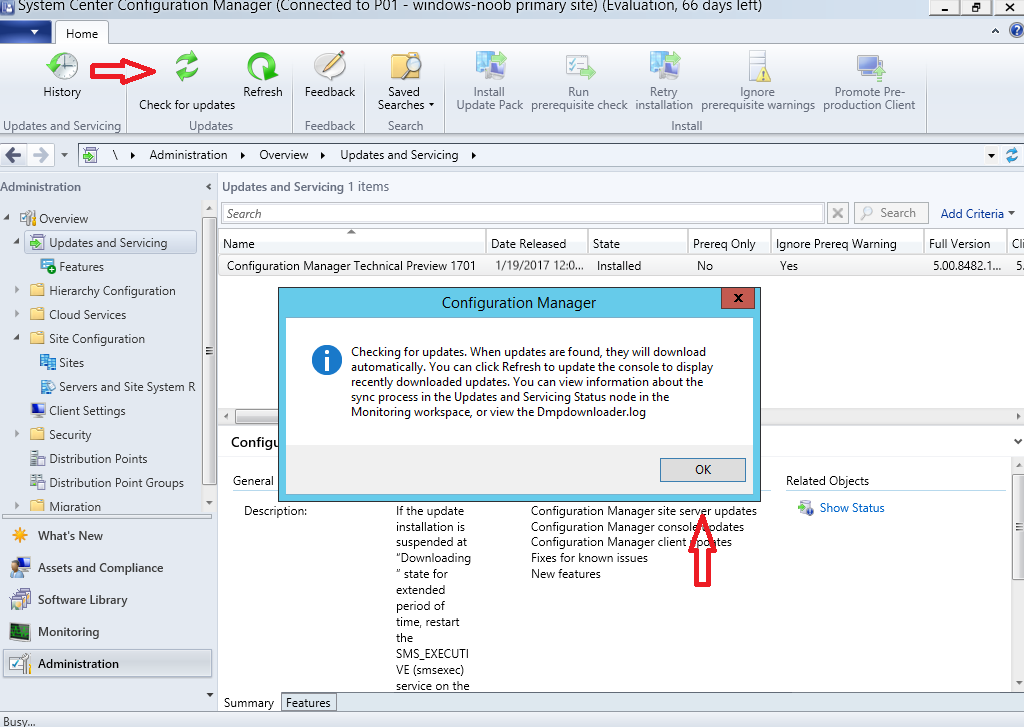Image resolution: width=1024 pixels, height=727 pixels.
Task: Collapse the ribbon with the up chevron
Action: click(x=995, y=31)
